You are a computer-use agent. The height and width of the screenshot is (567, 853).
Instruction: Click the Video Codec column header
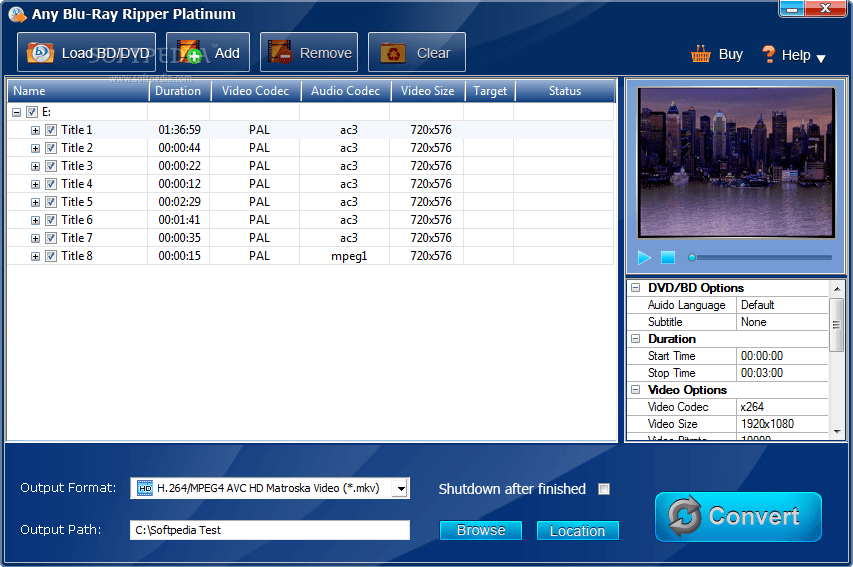click(256, 91)
